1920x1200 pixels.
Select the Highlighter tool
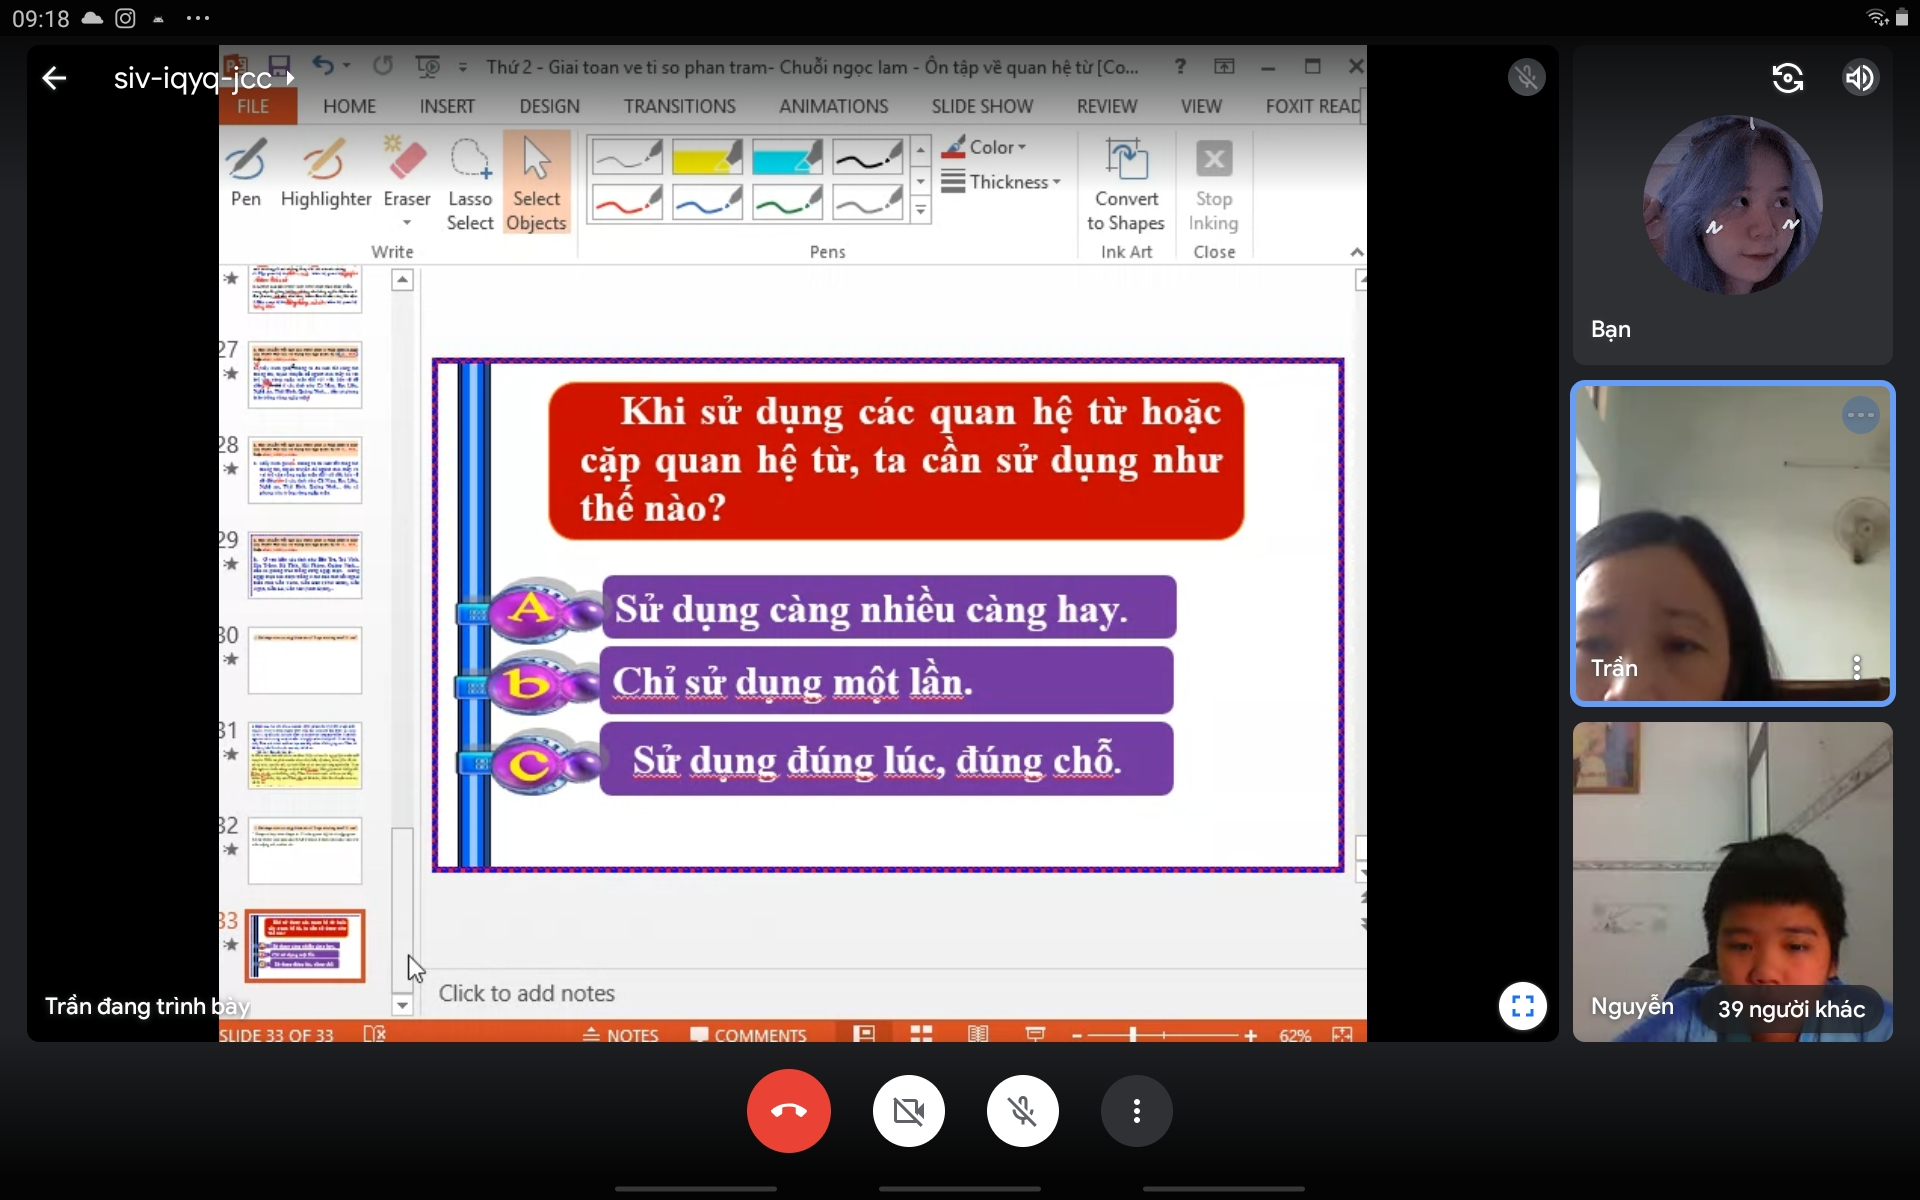(325, 173)
